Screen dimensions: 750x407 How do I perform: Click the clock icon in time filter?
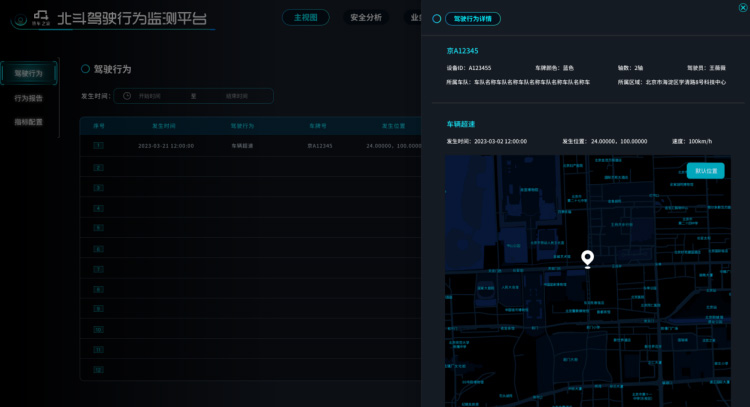[127, 96]
